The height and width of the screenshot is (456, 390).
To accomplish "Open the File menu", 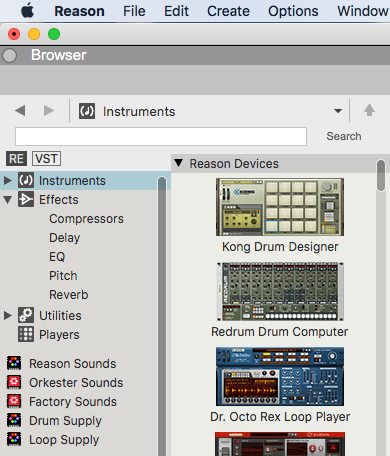I will [134, 11].
